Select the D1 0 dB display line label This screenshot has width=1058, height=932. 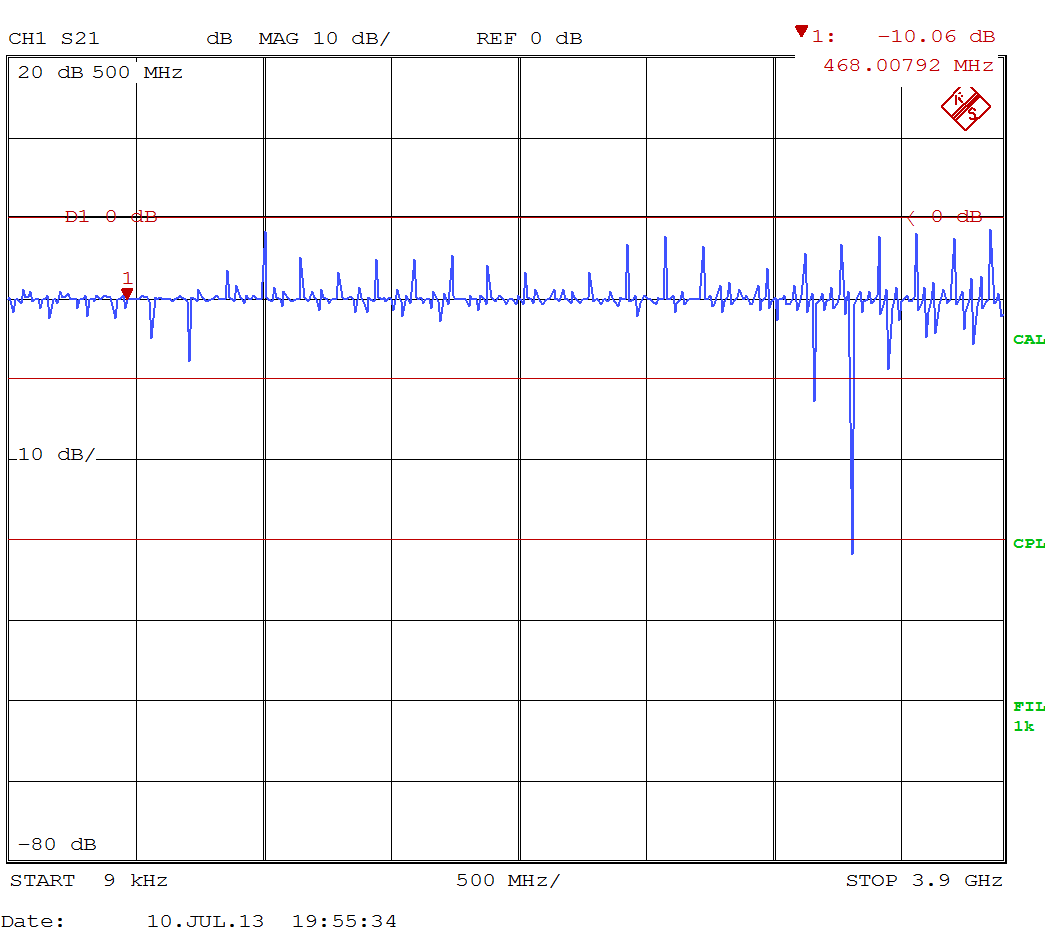111,217
